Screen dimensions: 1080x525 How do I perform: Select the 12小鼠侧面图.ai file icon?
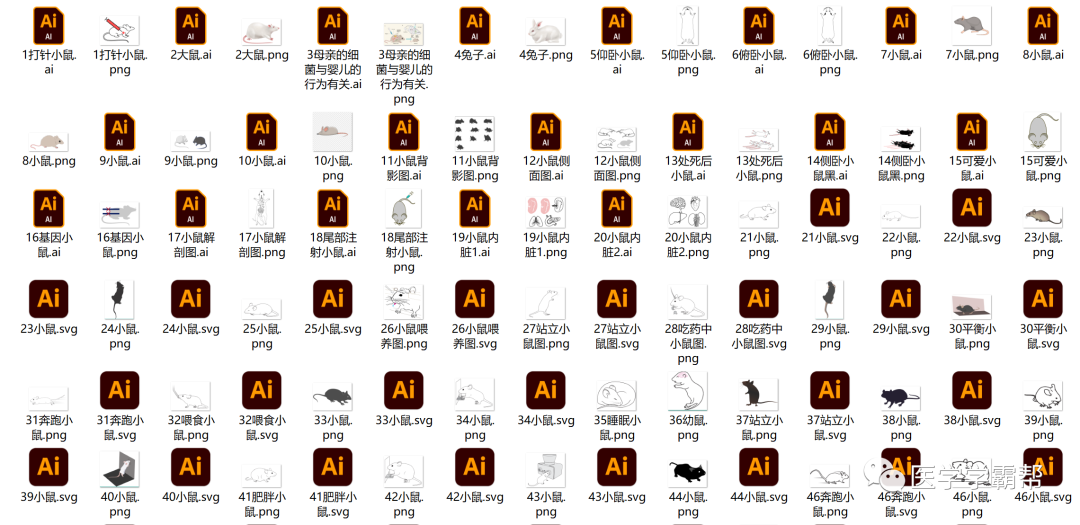coord(546,132)
